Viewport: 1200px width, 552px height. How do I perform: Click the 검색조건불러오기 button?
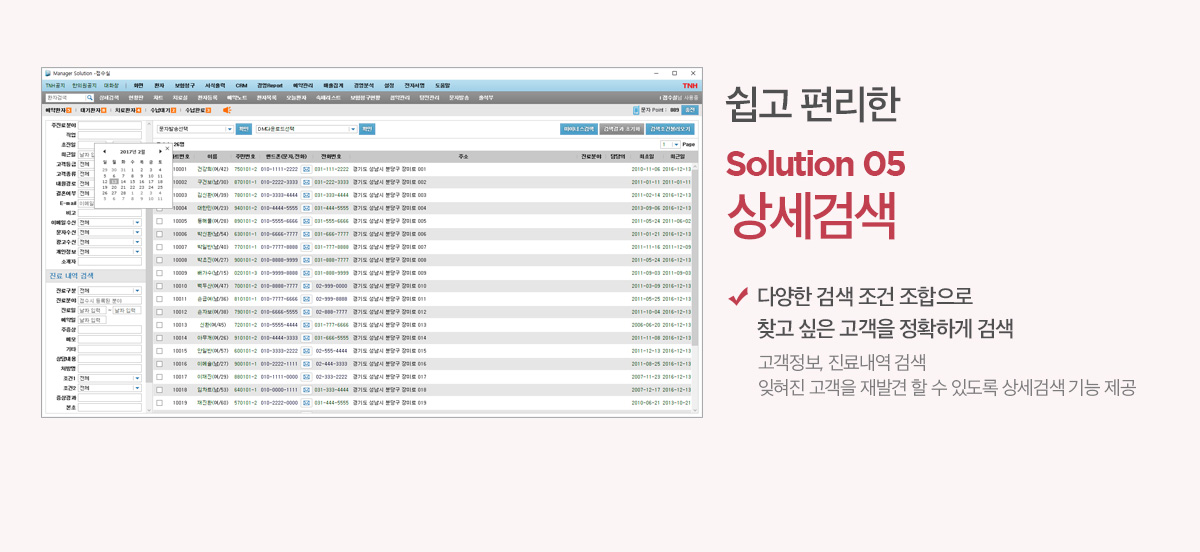(x=670, y=129)
